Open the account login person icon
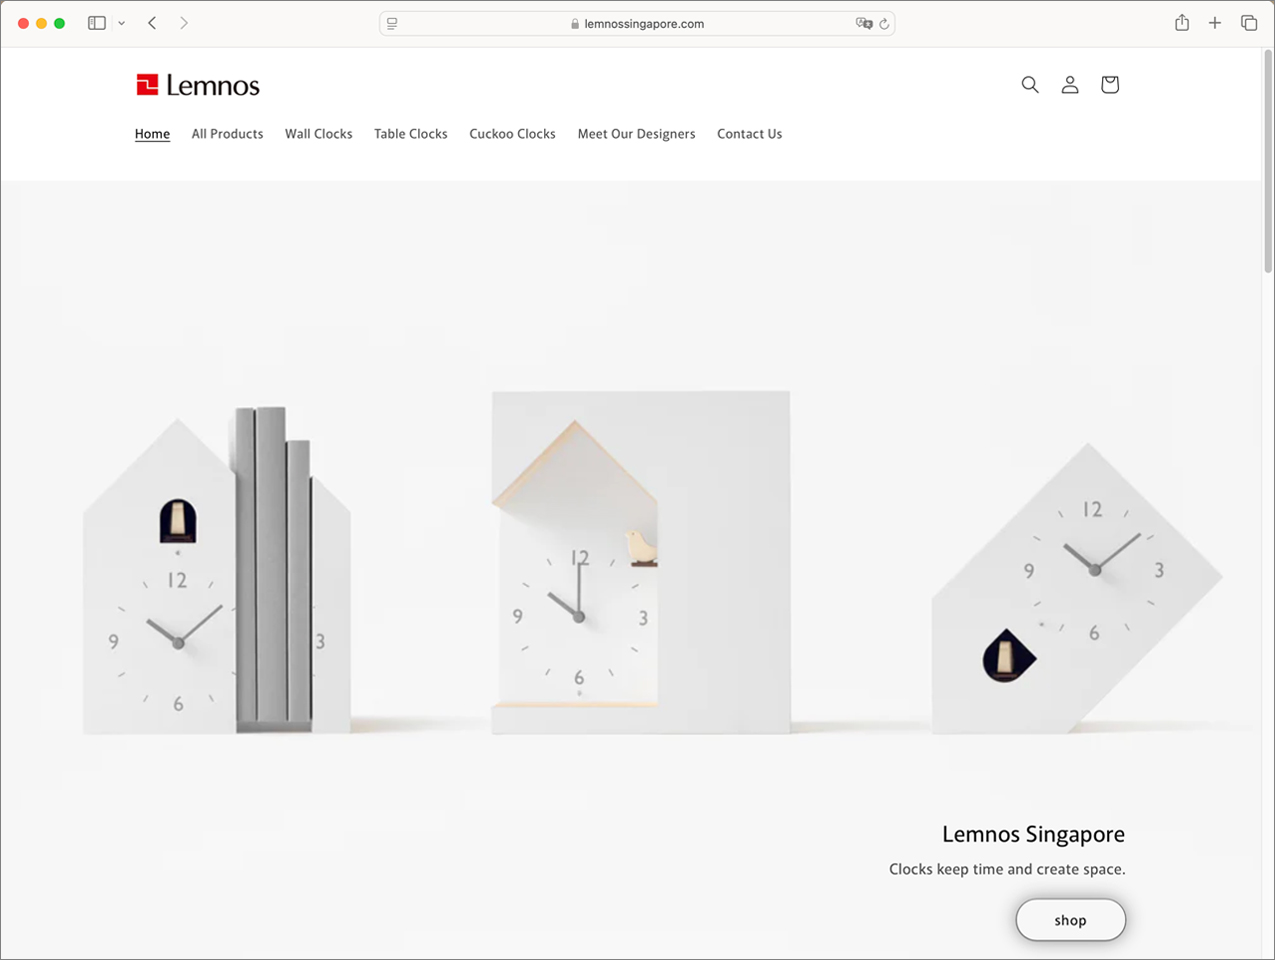1275x960 pixels. [x=1070, y=85]
